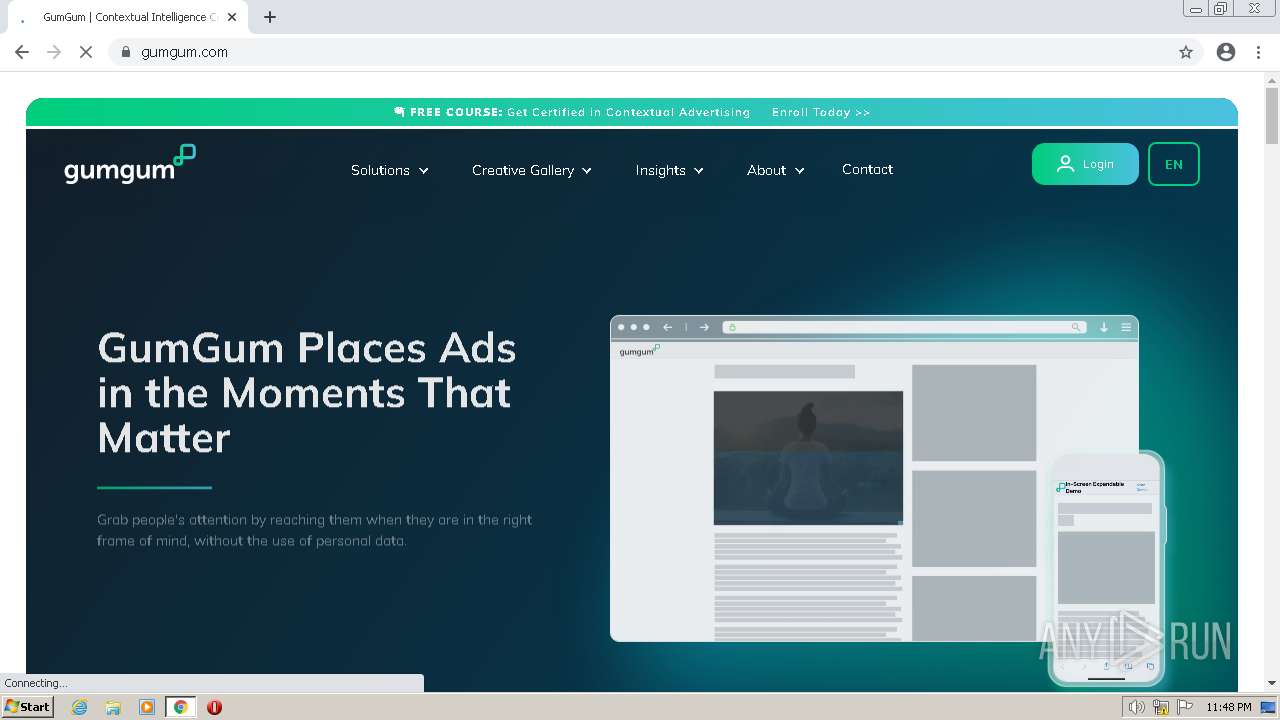The image size is (1280, 720).
Task: Click 'Grab people's attention' paragraph
Action: (314, 530)
